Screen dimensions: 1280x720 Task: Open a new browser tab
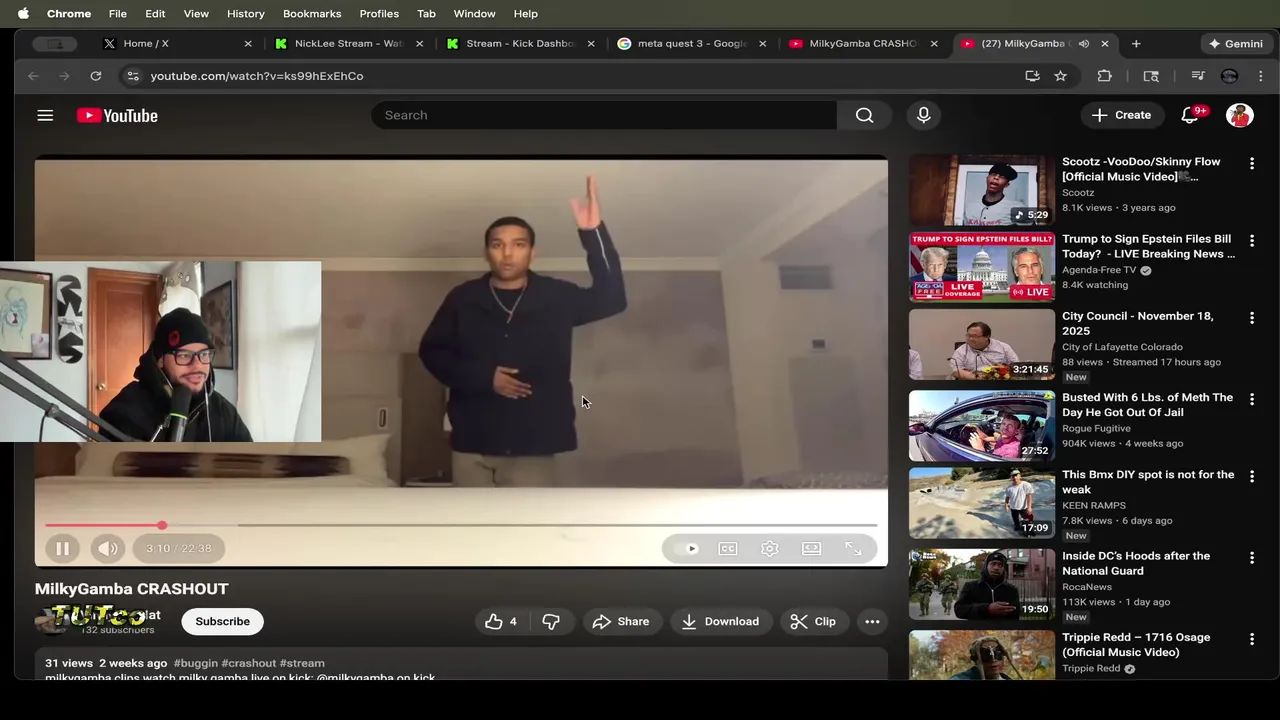click(1136, 44)
